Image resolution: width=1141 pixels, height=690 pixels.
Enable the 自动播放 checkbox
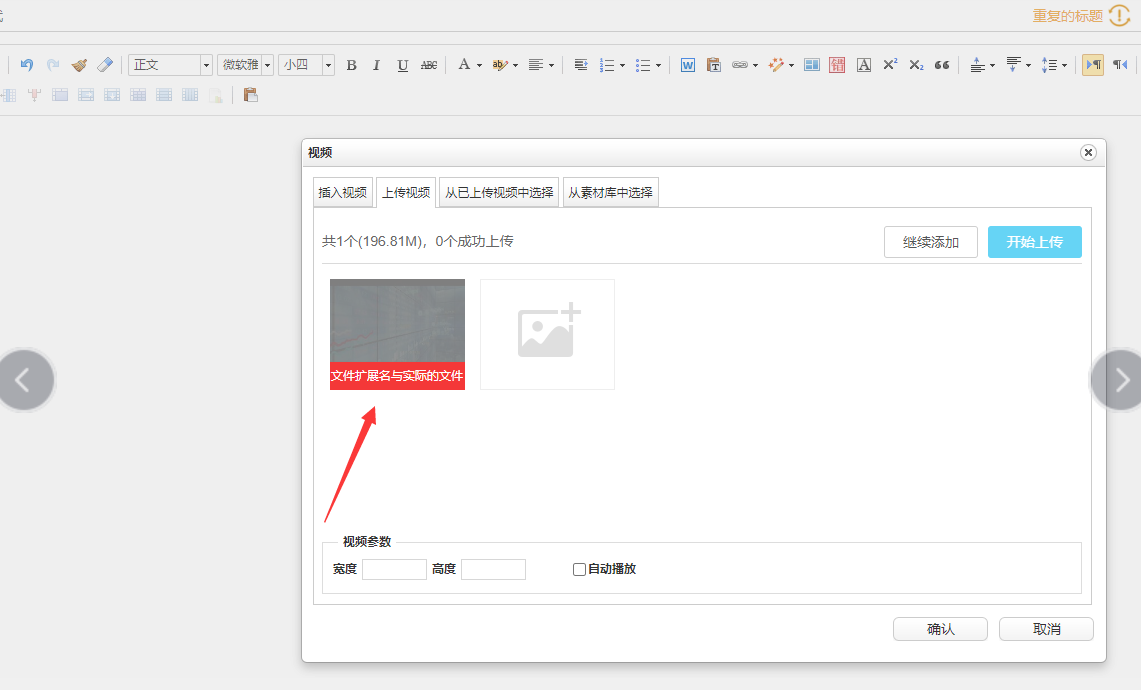click(579, 569)
